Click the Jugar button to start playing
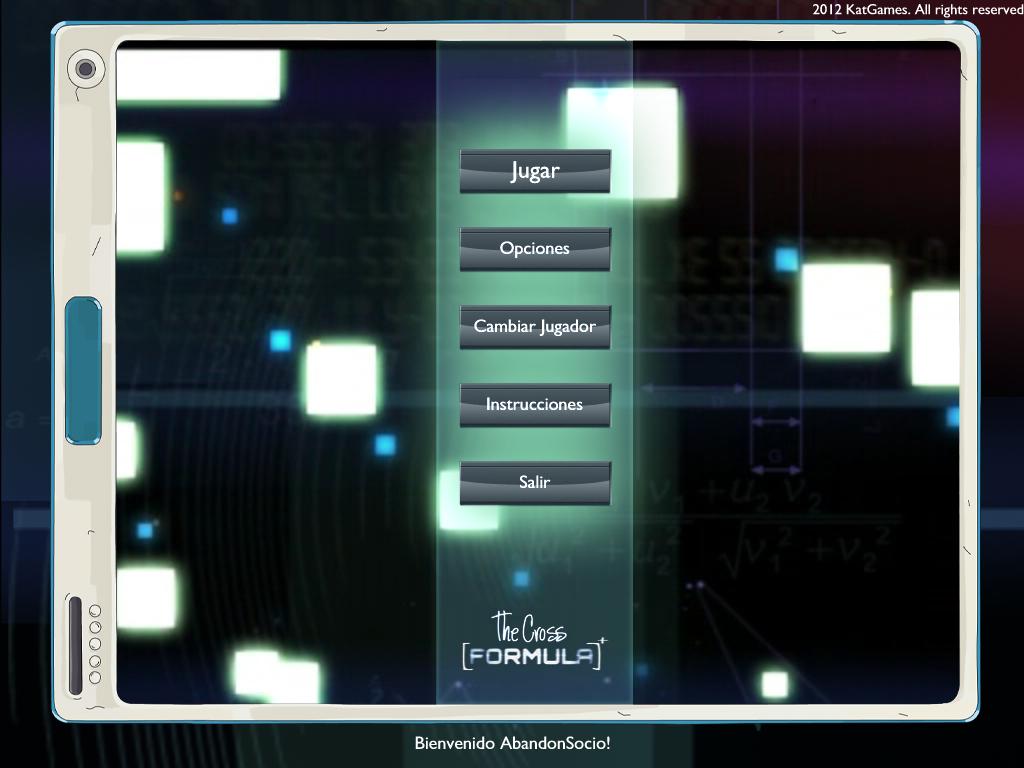 [x=535, y=171]
